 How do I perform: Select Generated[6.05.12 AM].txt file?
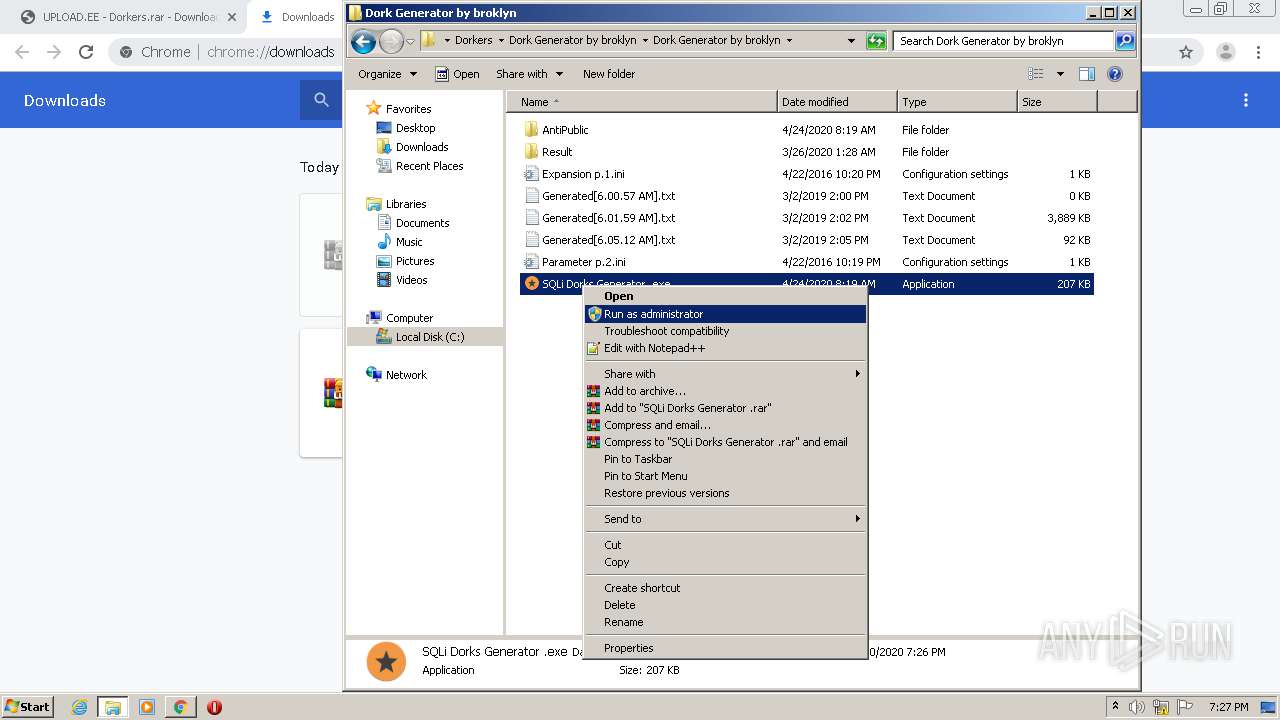pos(608,240)
